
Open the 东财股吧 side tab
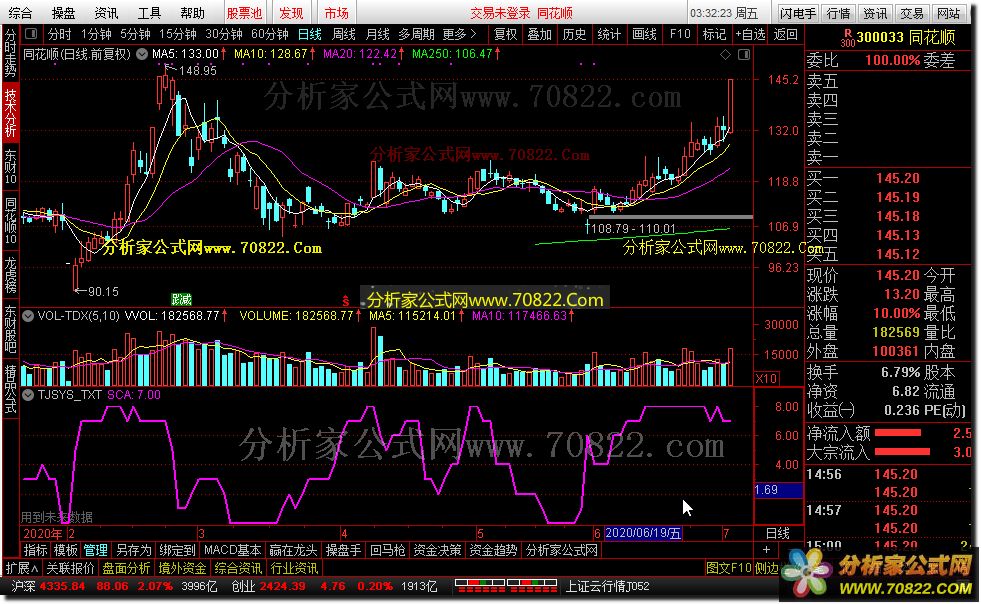11,329
